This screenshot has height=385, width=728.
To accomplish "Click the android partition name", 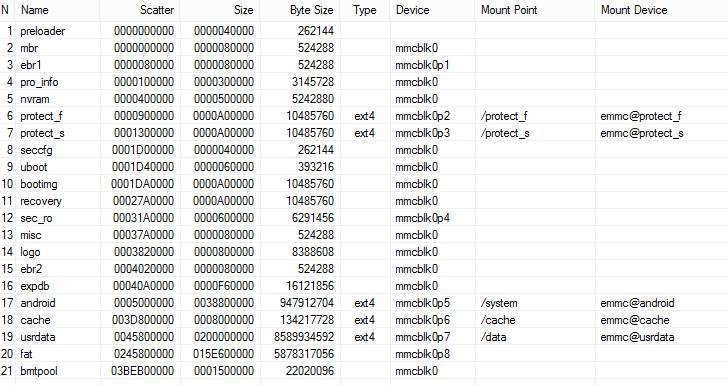I will (38, 303).
